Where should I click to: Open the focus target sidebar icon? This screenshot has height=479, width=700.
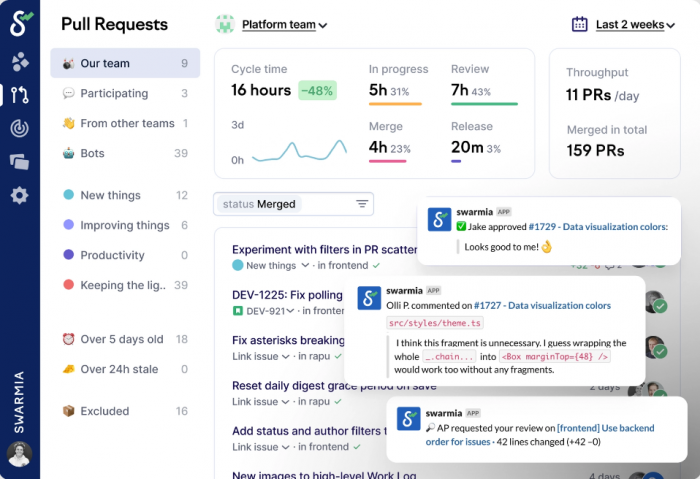(20, 128)
